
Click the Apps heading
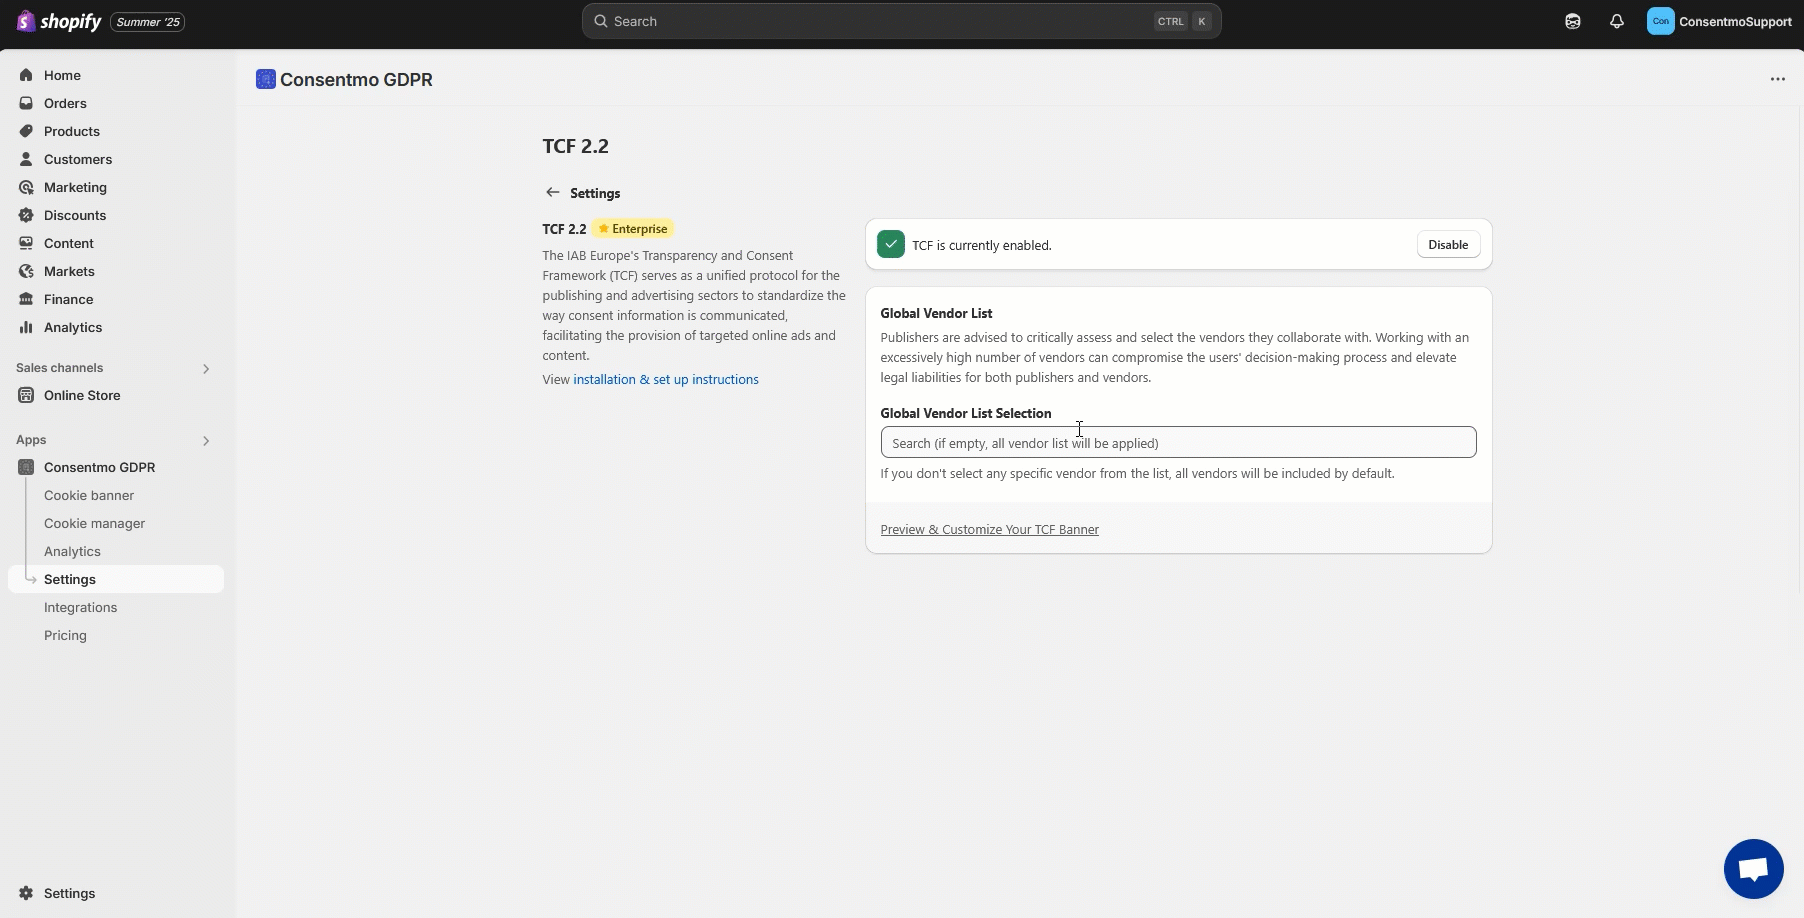point(31,440)
